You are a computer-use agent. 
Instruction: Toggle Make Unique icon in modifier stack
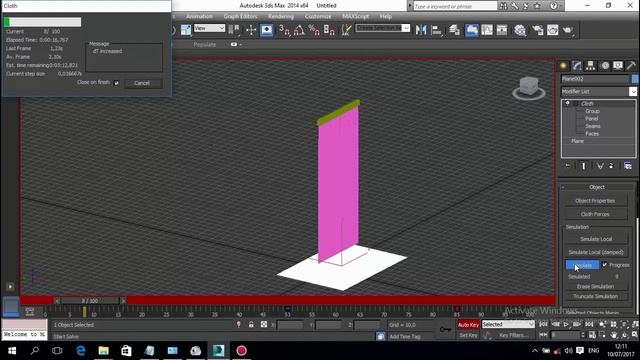(x=600, y=166)
